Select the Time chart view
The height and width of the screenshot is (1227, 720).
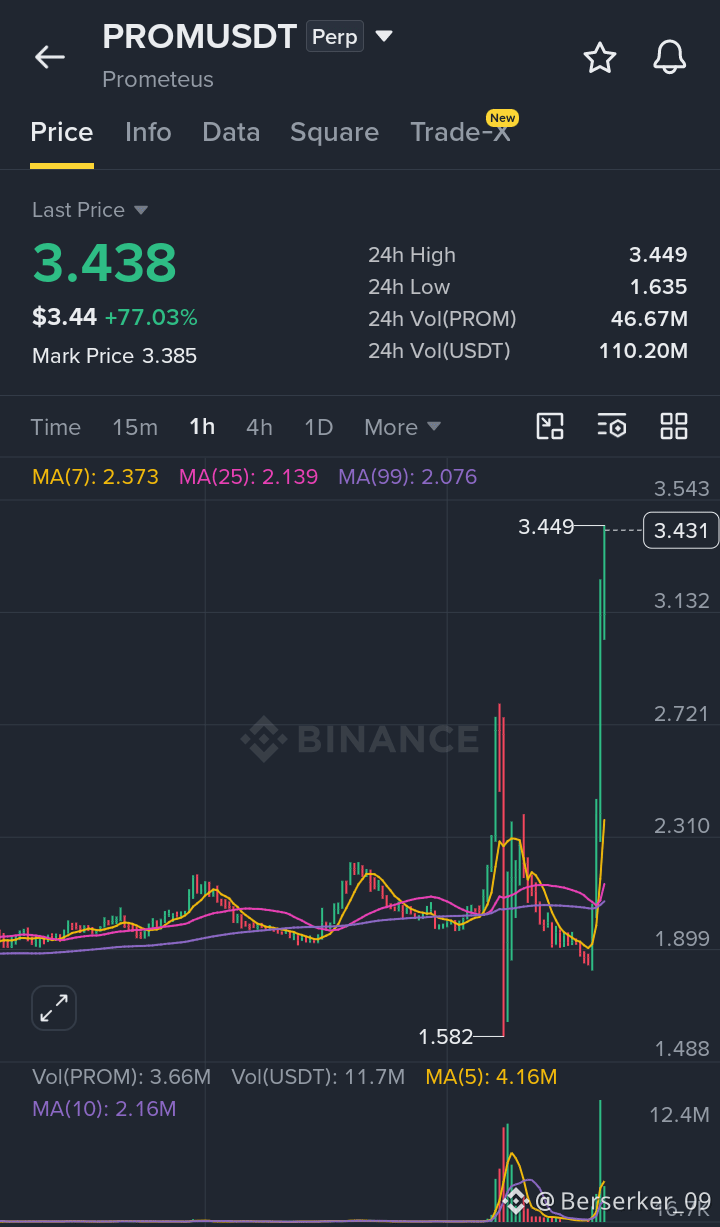tap(56, 427)
